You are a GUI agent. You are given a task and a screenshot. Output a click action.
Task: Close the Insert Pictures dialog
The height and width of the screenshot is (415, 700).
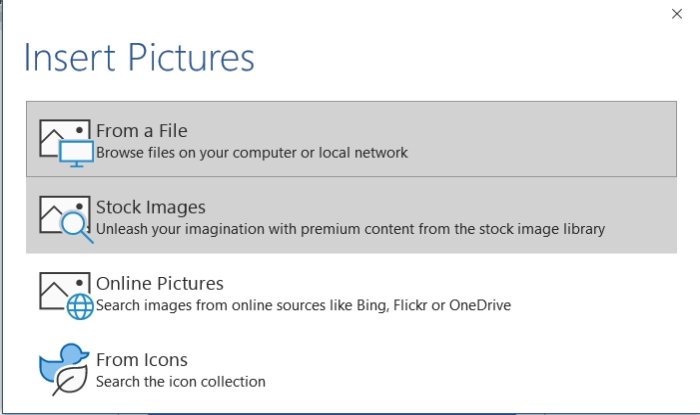677,13
